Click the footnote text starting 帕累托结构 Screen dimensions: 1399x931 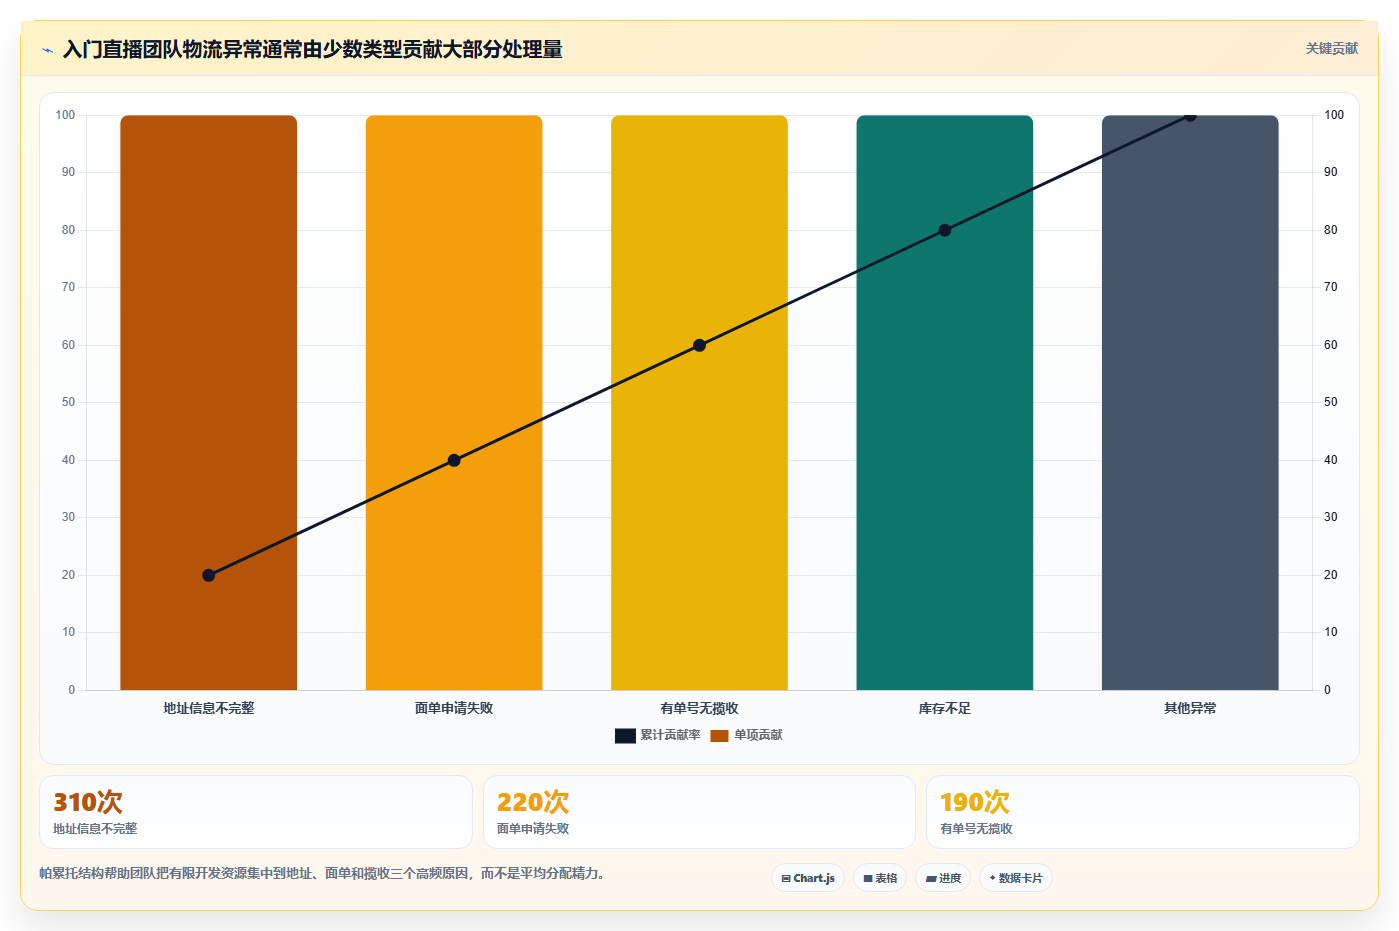322,873
